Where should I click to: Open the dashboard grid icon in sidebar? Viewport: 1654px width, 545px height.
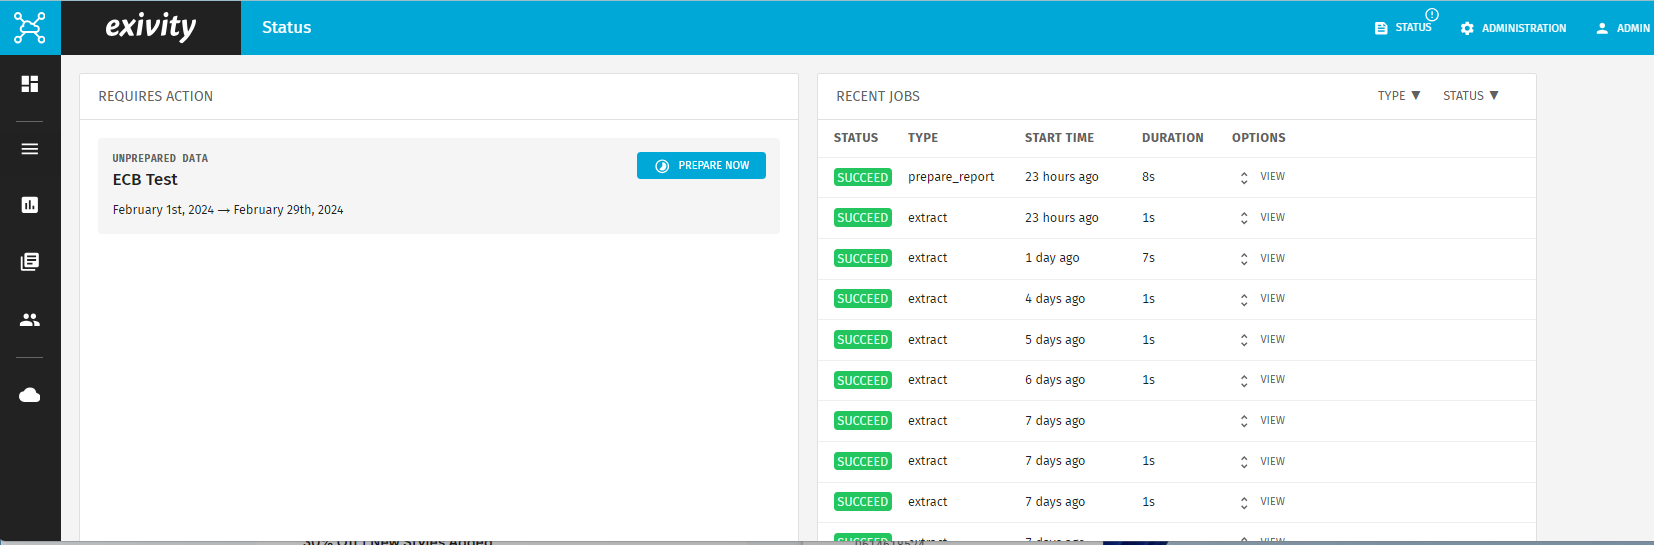click(x=30, y=84)
